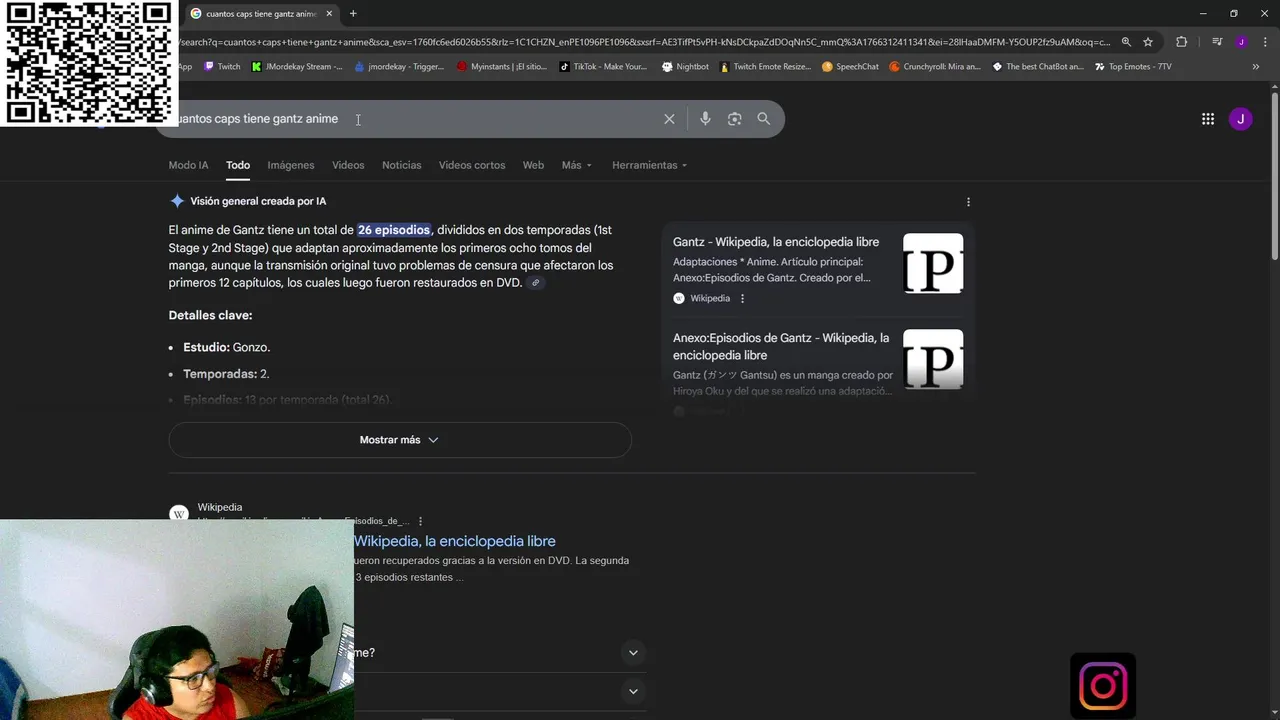The height and width of the screenshot is (720, 1280).
Task: Show more bookmarks with the double chevron
Action: coord(1256,67)
